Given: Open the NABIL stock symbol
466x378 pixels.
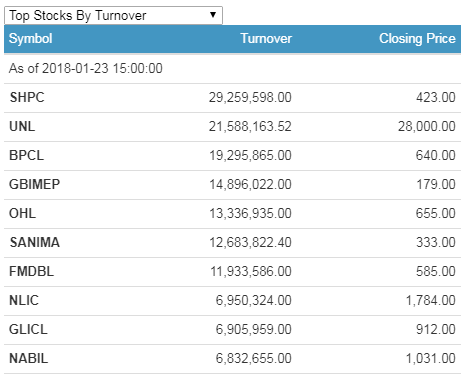Looking at the screenshot, I should point(29,358).
